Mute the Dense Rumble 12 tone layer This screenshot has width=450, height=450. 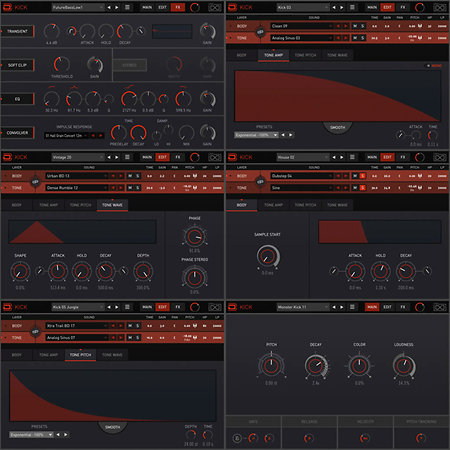[130, 188]
